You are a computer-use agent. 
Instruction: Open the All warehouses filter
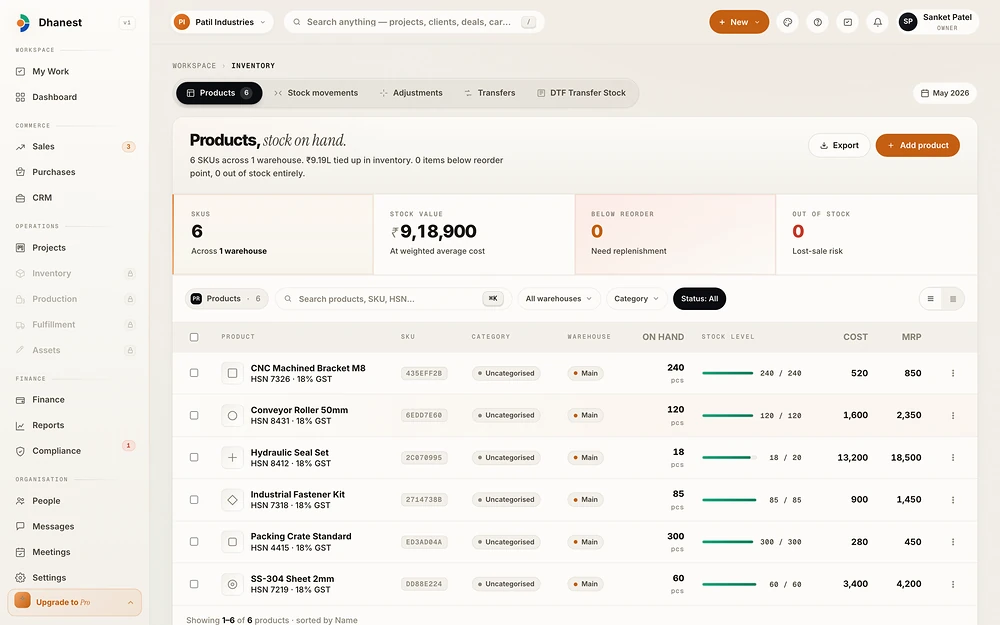[559, 298]
